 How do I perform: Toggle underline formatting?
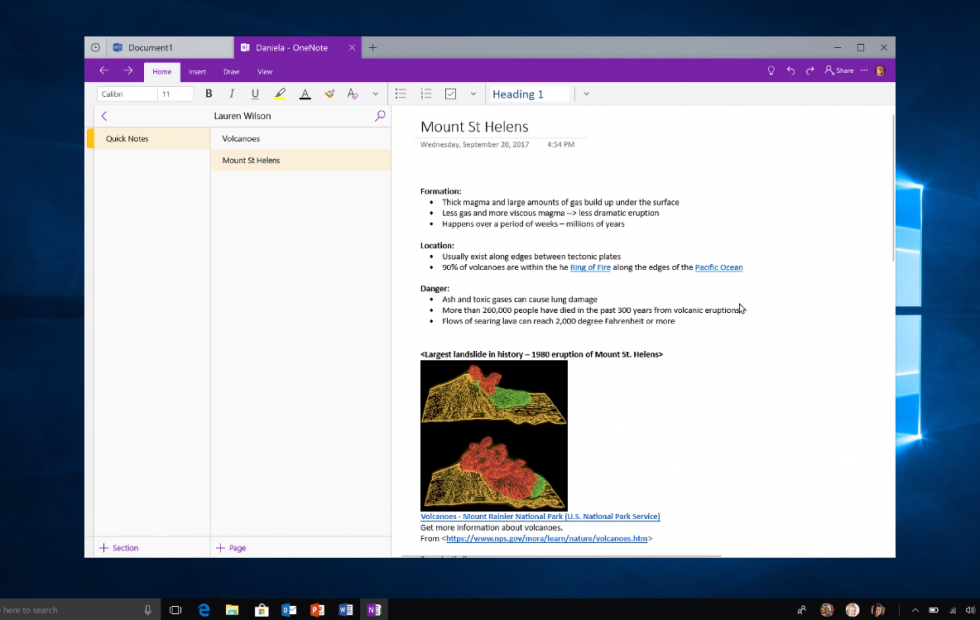(255, 94)
